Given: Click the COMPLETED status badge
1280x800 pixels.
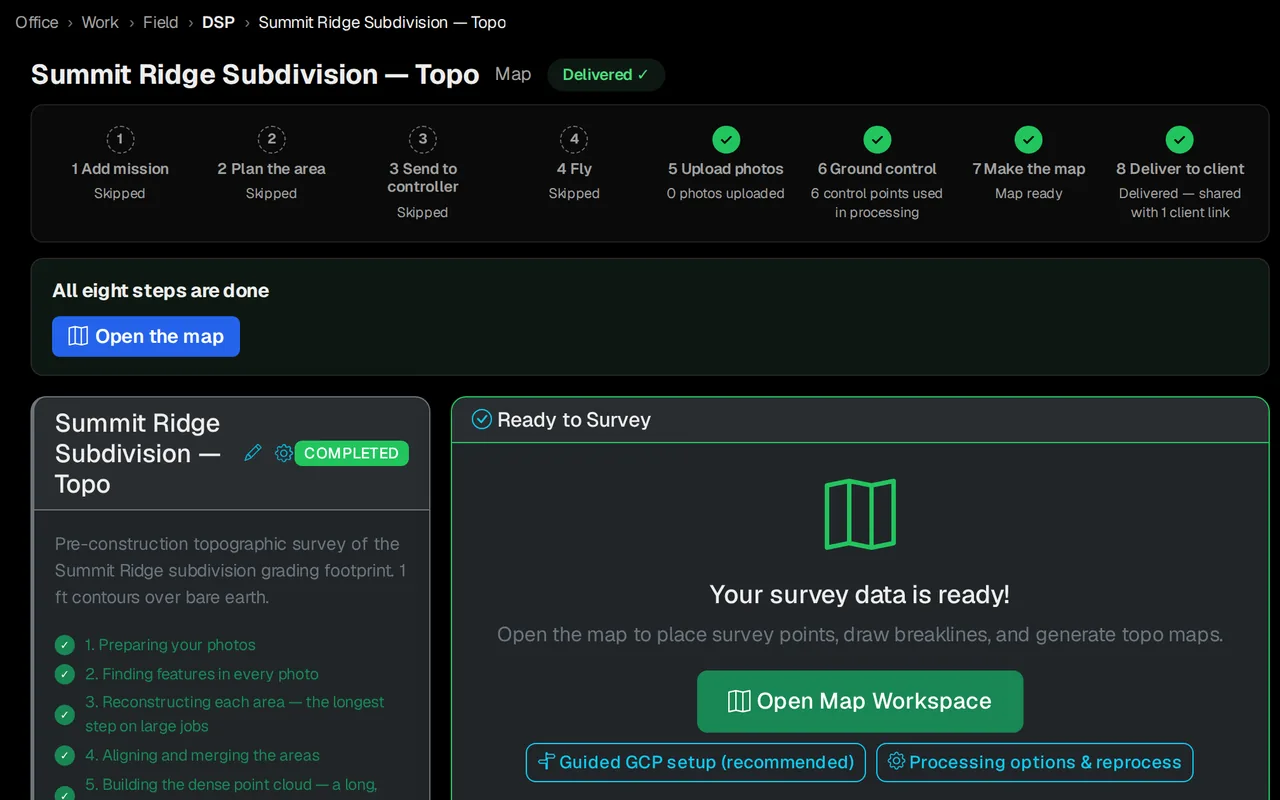Looking at the screenshot, I should pos(352,453).
